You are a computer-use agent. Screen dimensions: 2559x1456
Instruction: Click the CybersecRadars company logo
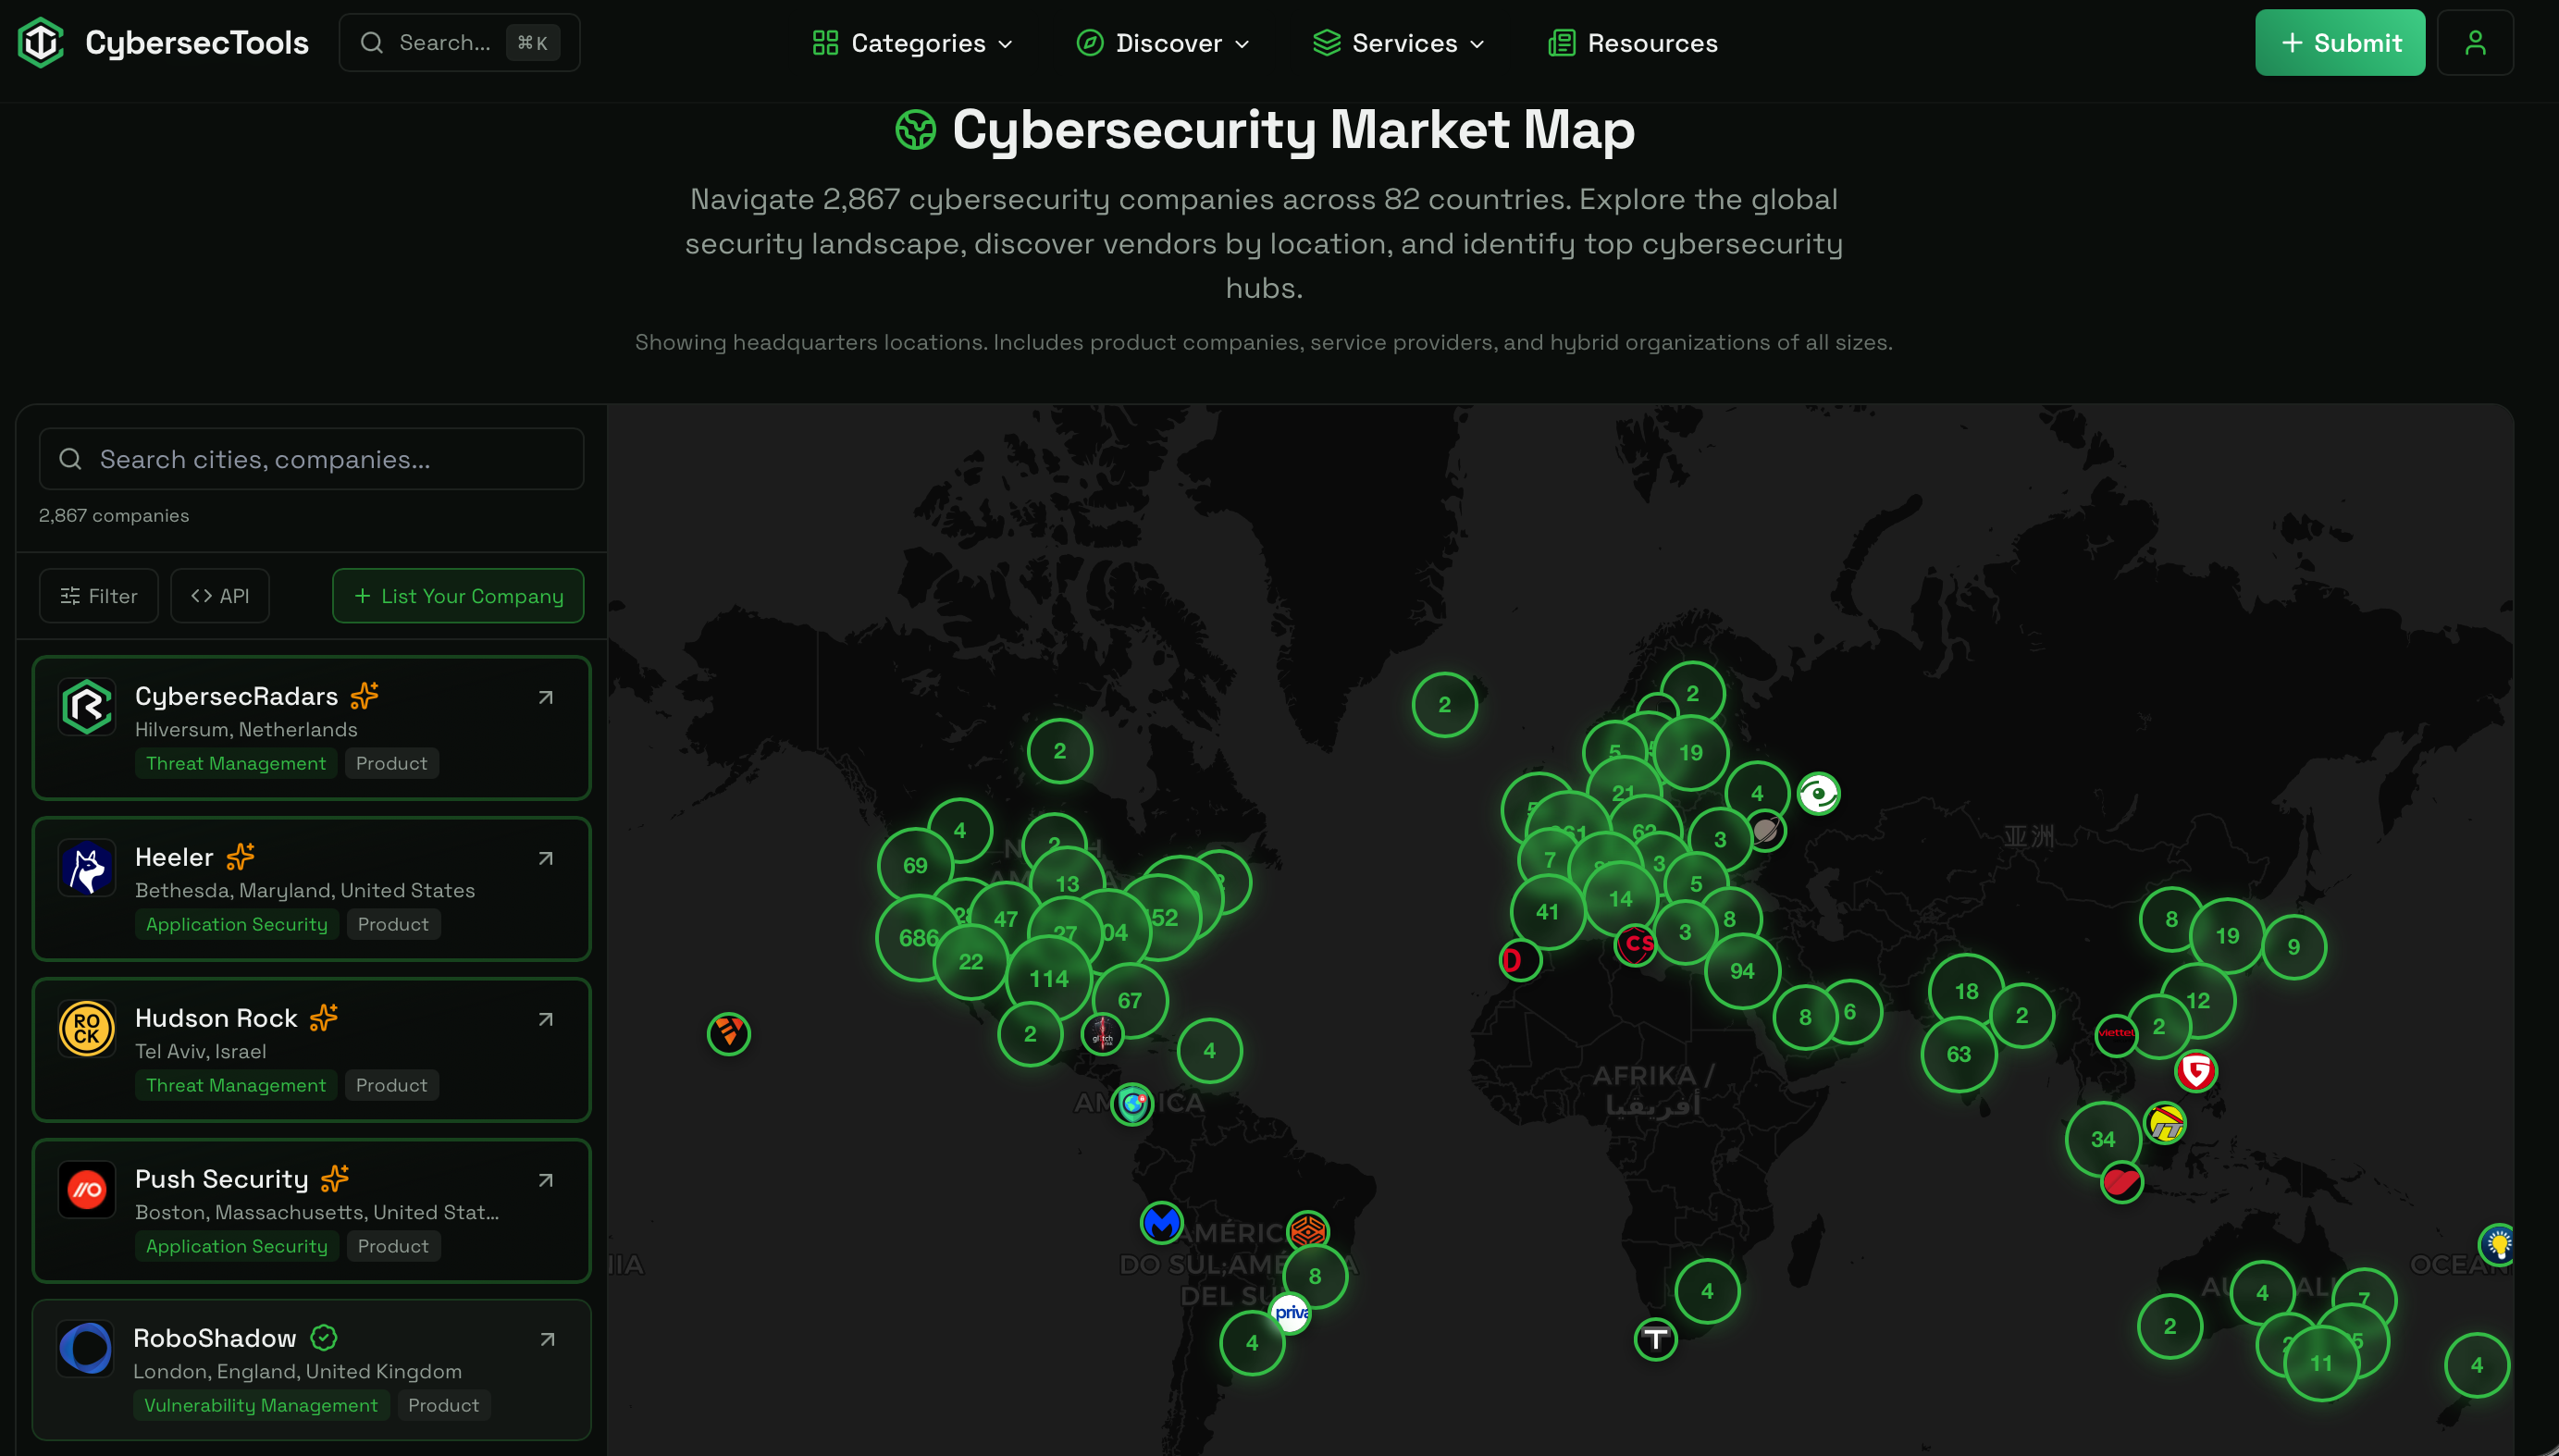coord(87,707)
